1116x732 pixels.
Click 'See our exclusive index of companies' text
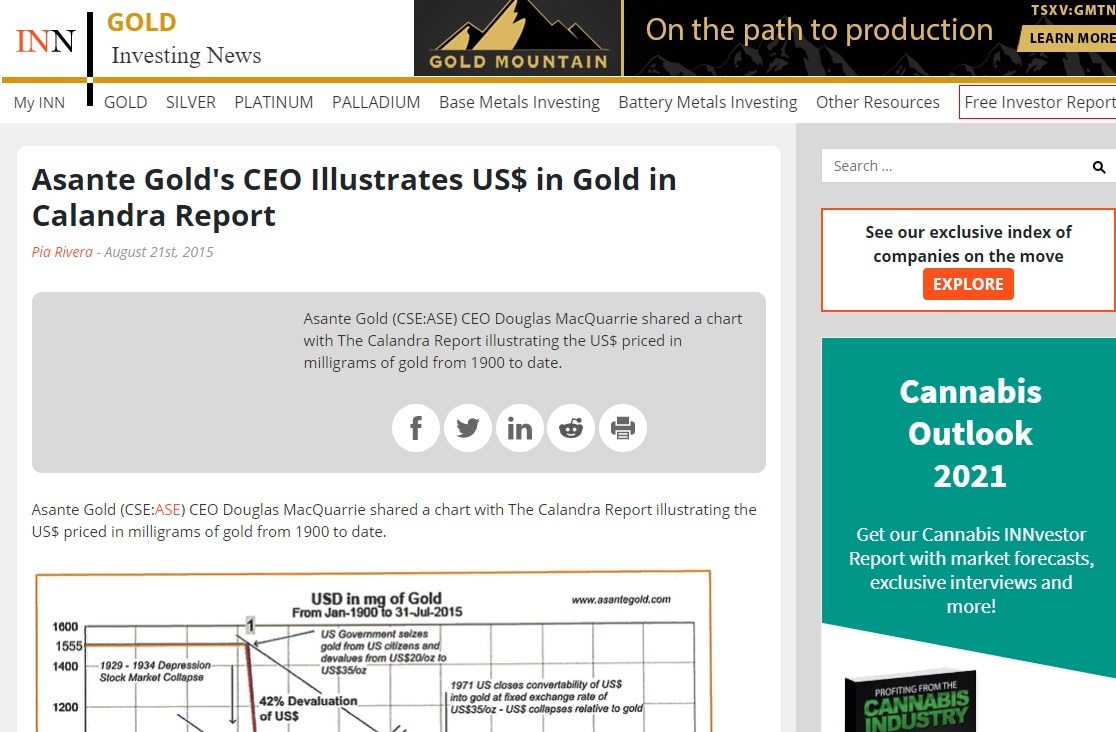tap(968, 244)
